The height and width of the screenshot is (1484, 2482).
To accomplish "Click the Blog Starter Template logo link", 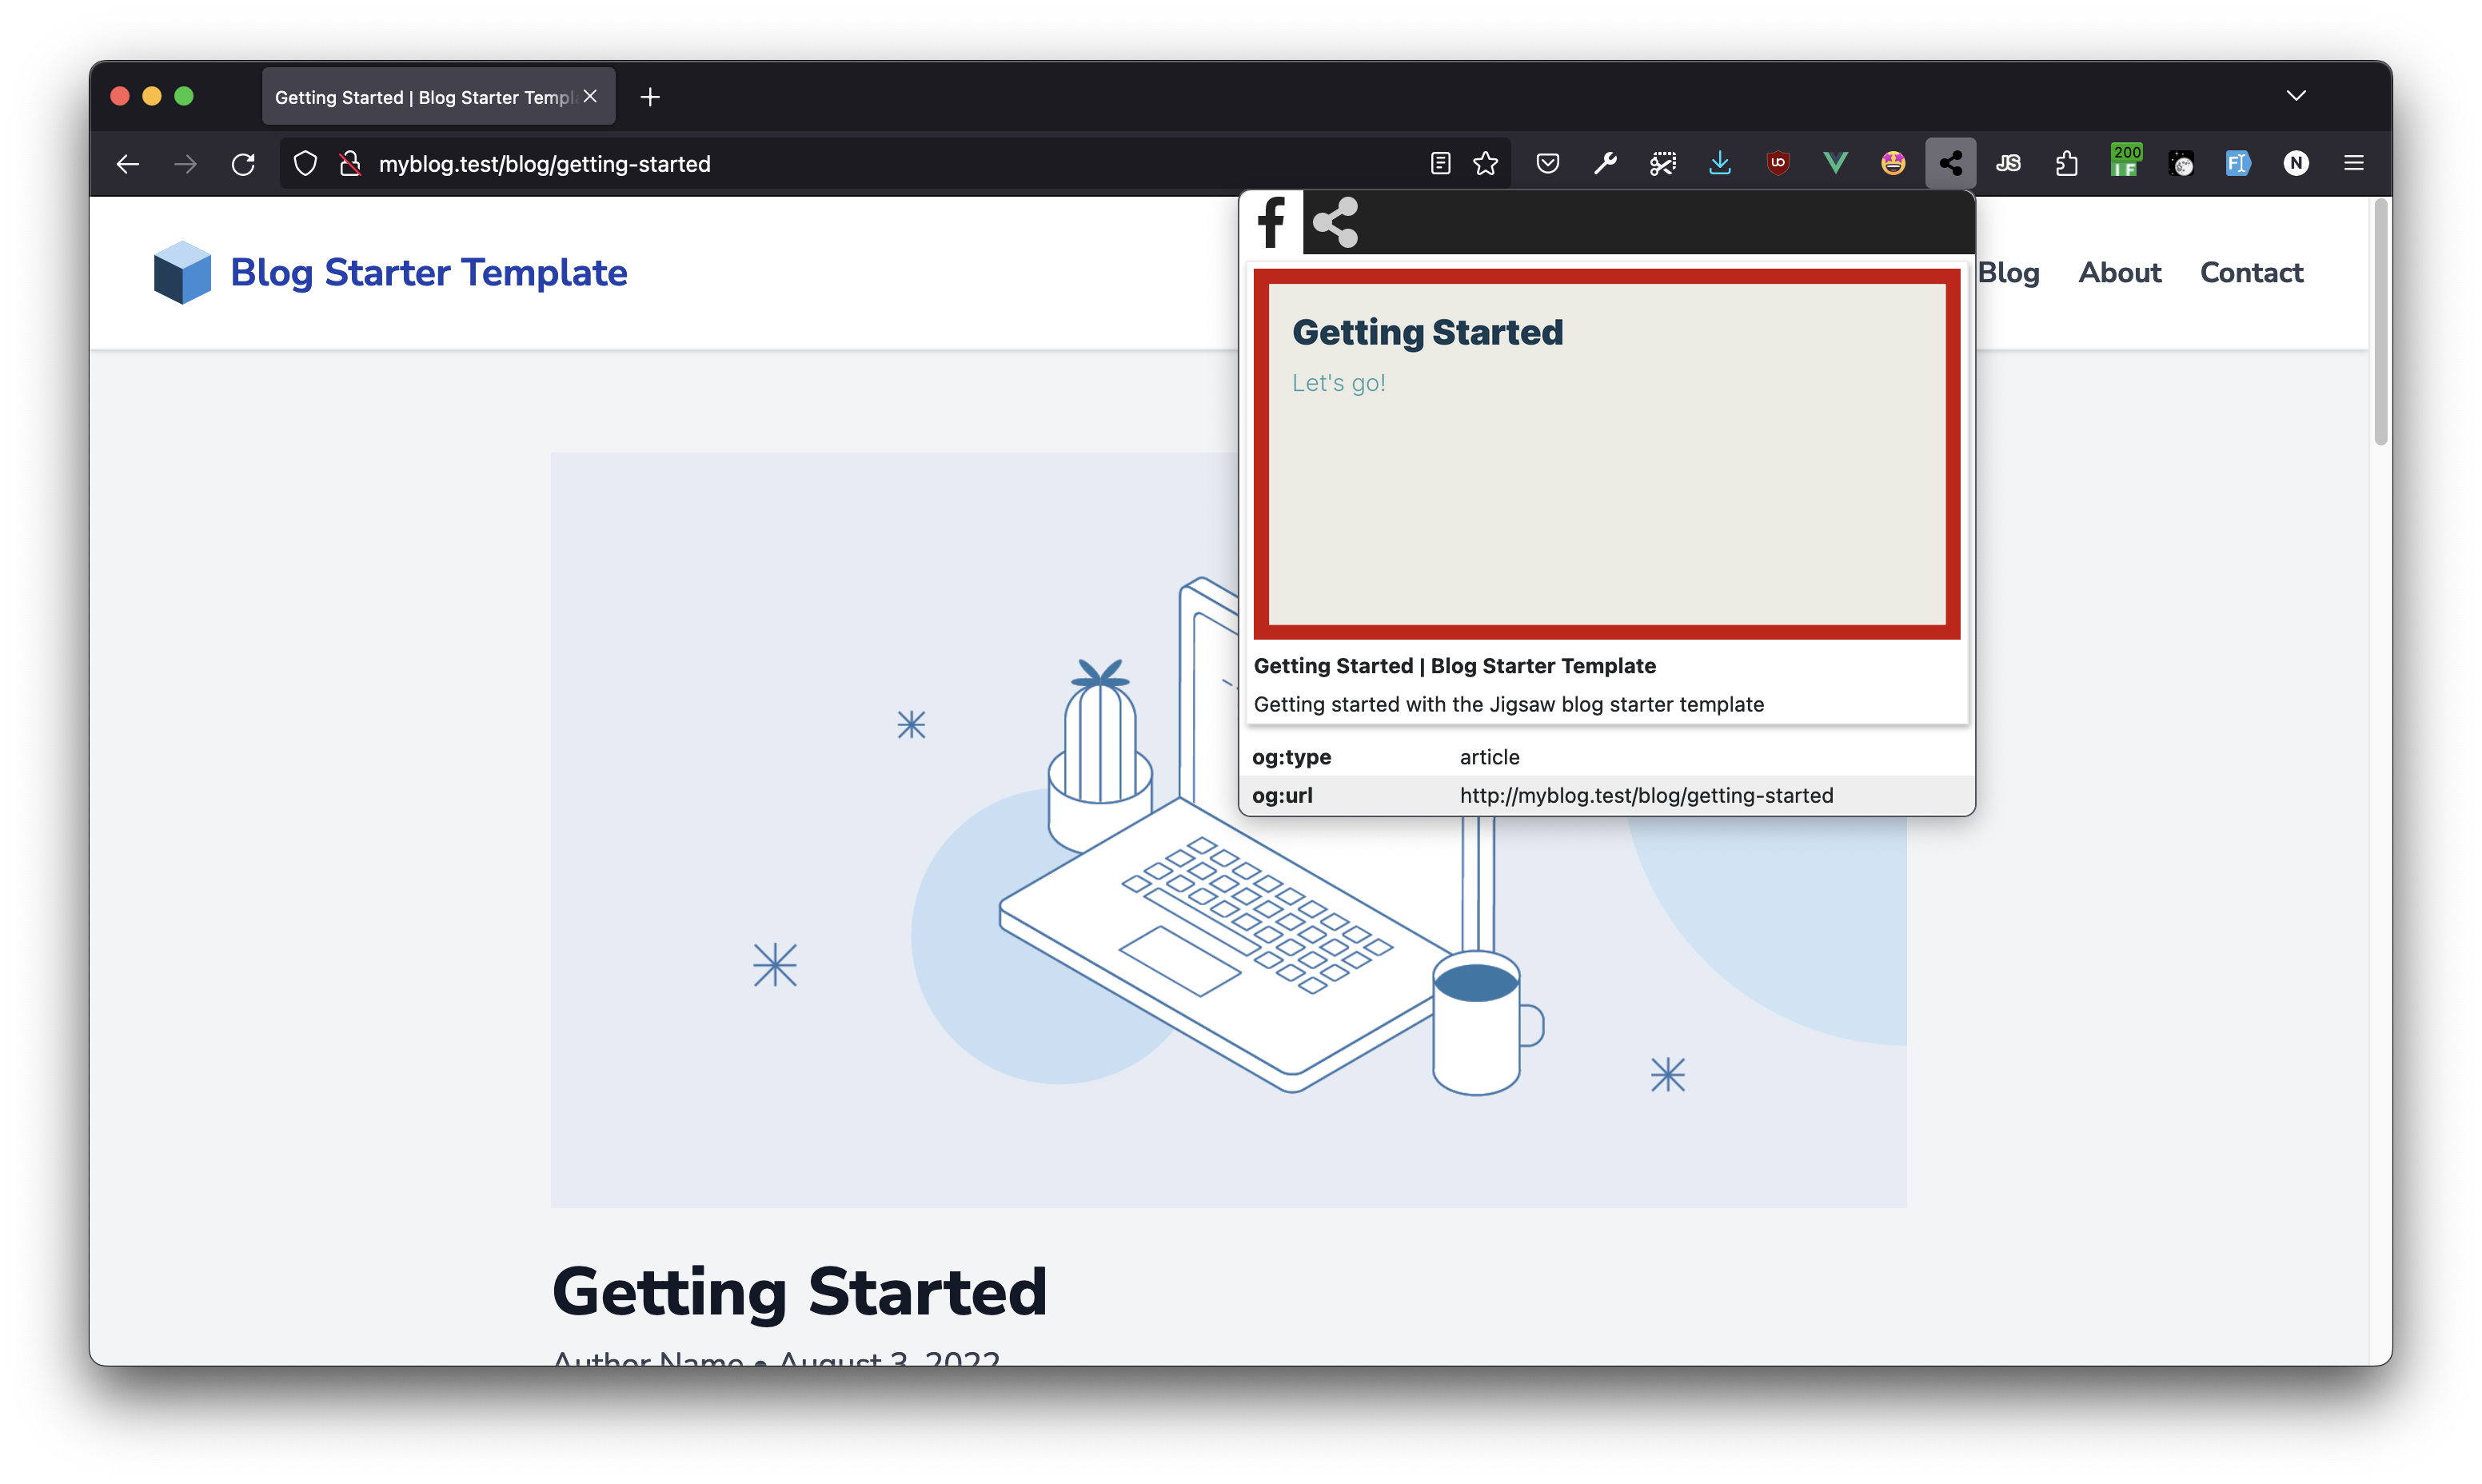I will 387,272.
